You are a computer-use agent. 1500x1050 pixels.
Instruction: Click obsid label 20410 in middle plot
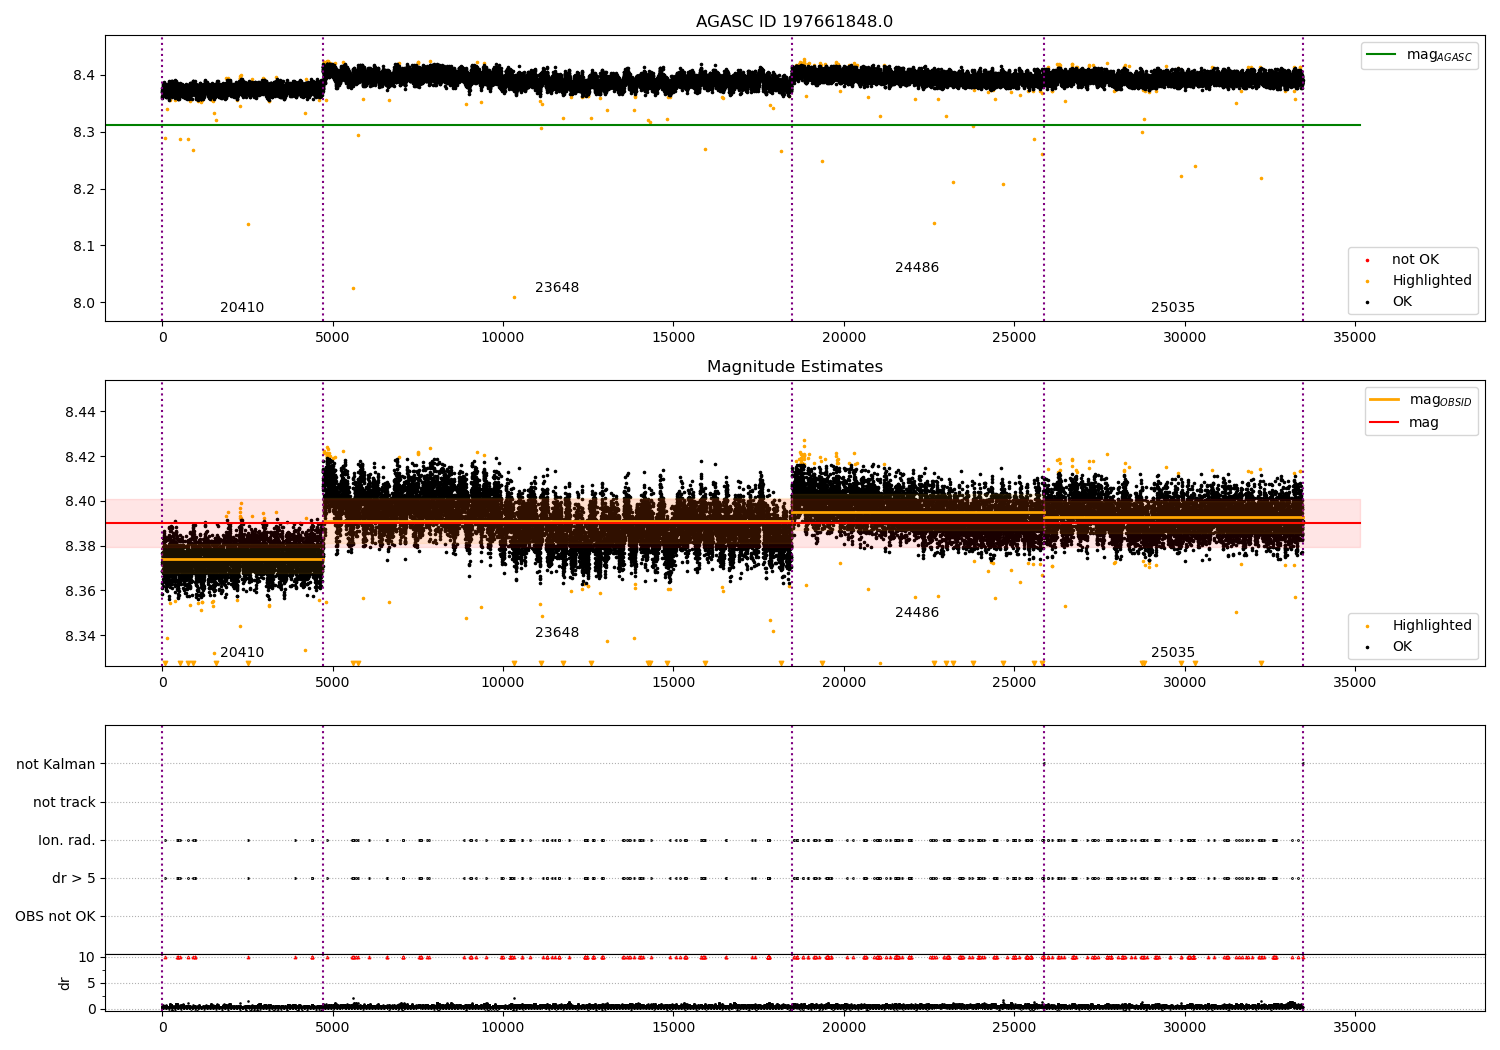pyautogui.click(x=242, y=652)
